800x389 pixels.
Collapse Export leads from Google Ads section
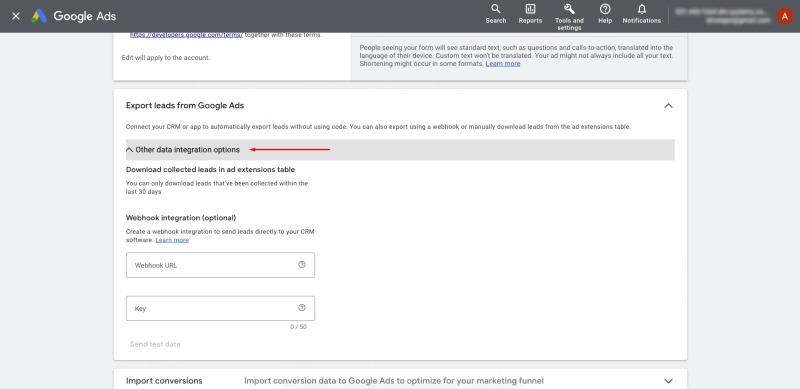pos(668,106)
